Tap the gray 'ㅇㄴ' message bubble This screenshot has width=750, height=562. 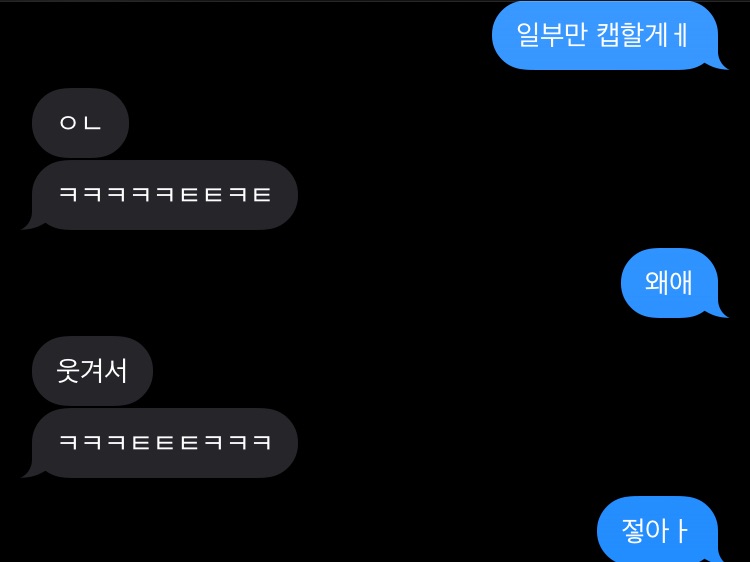80,123
